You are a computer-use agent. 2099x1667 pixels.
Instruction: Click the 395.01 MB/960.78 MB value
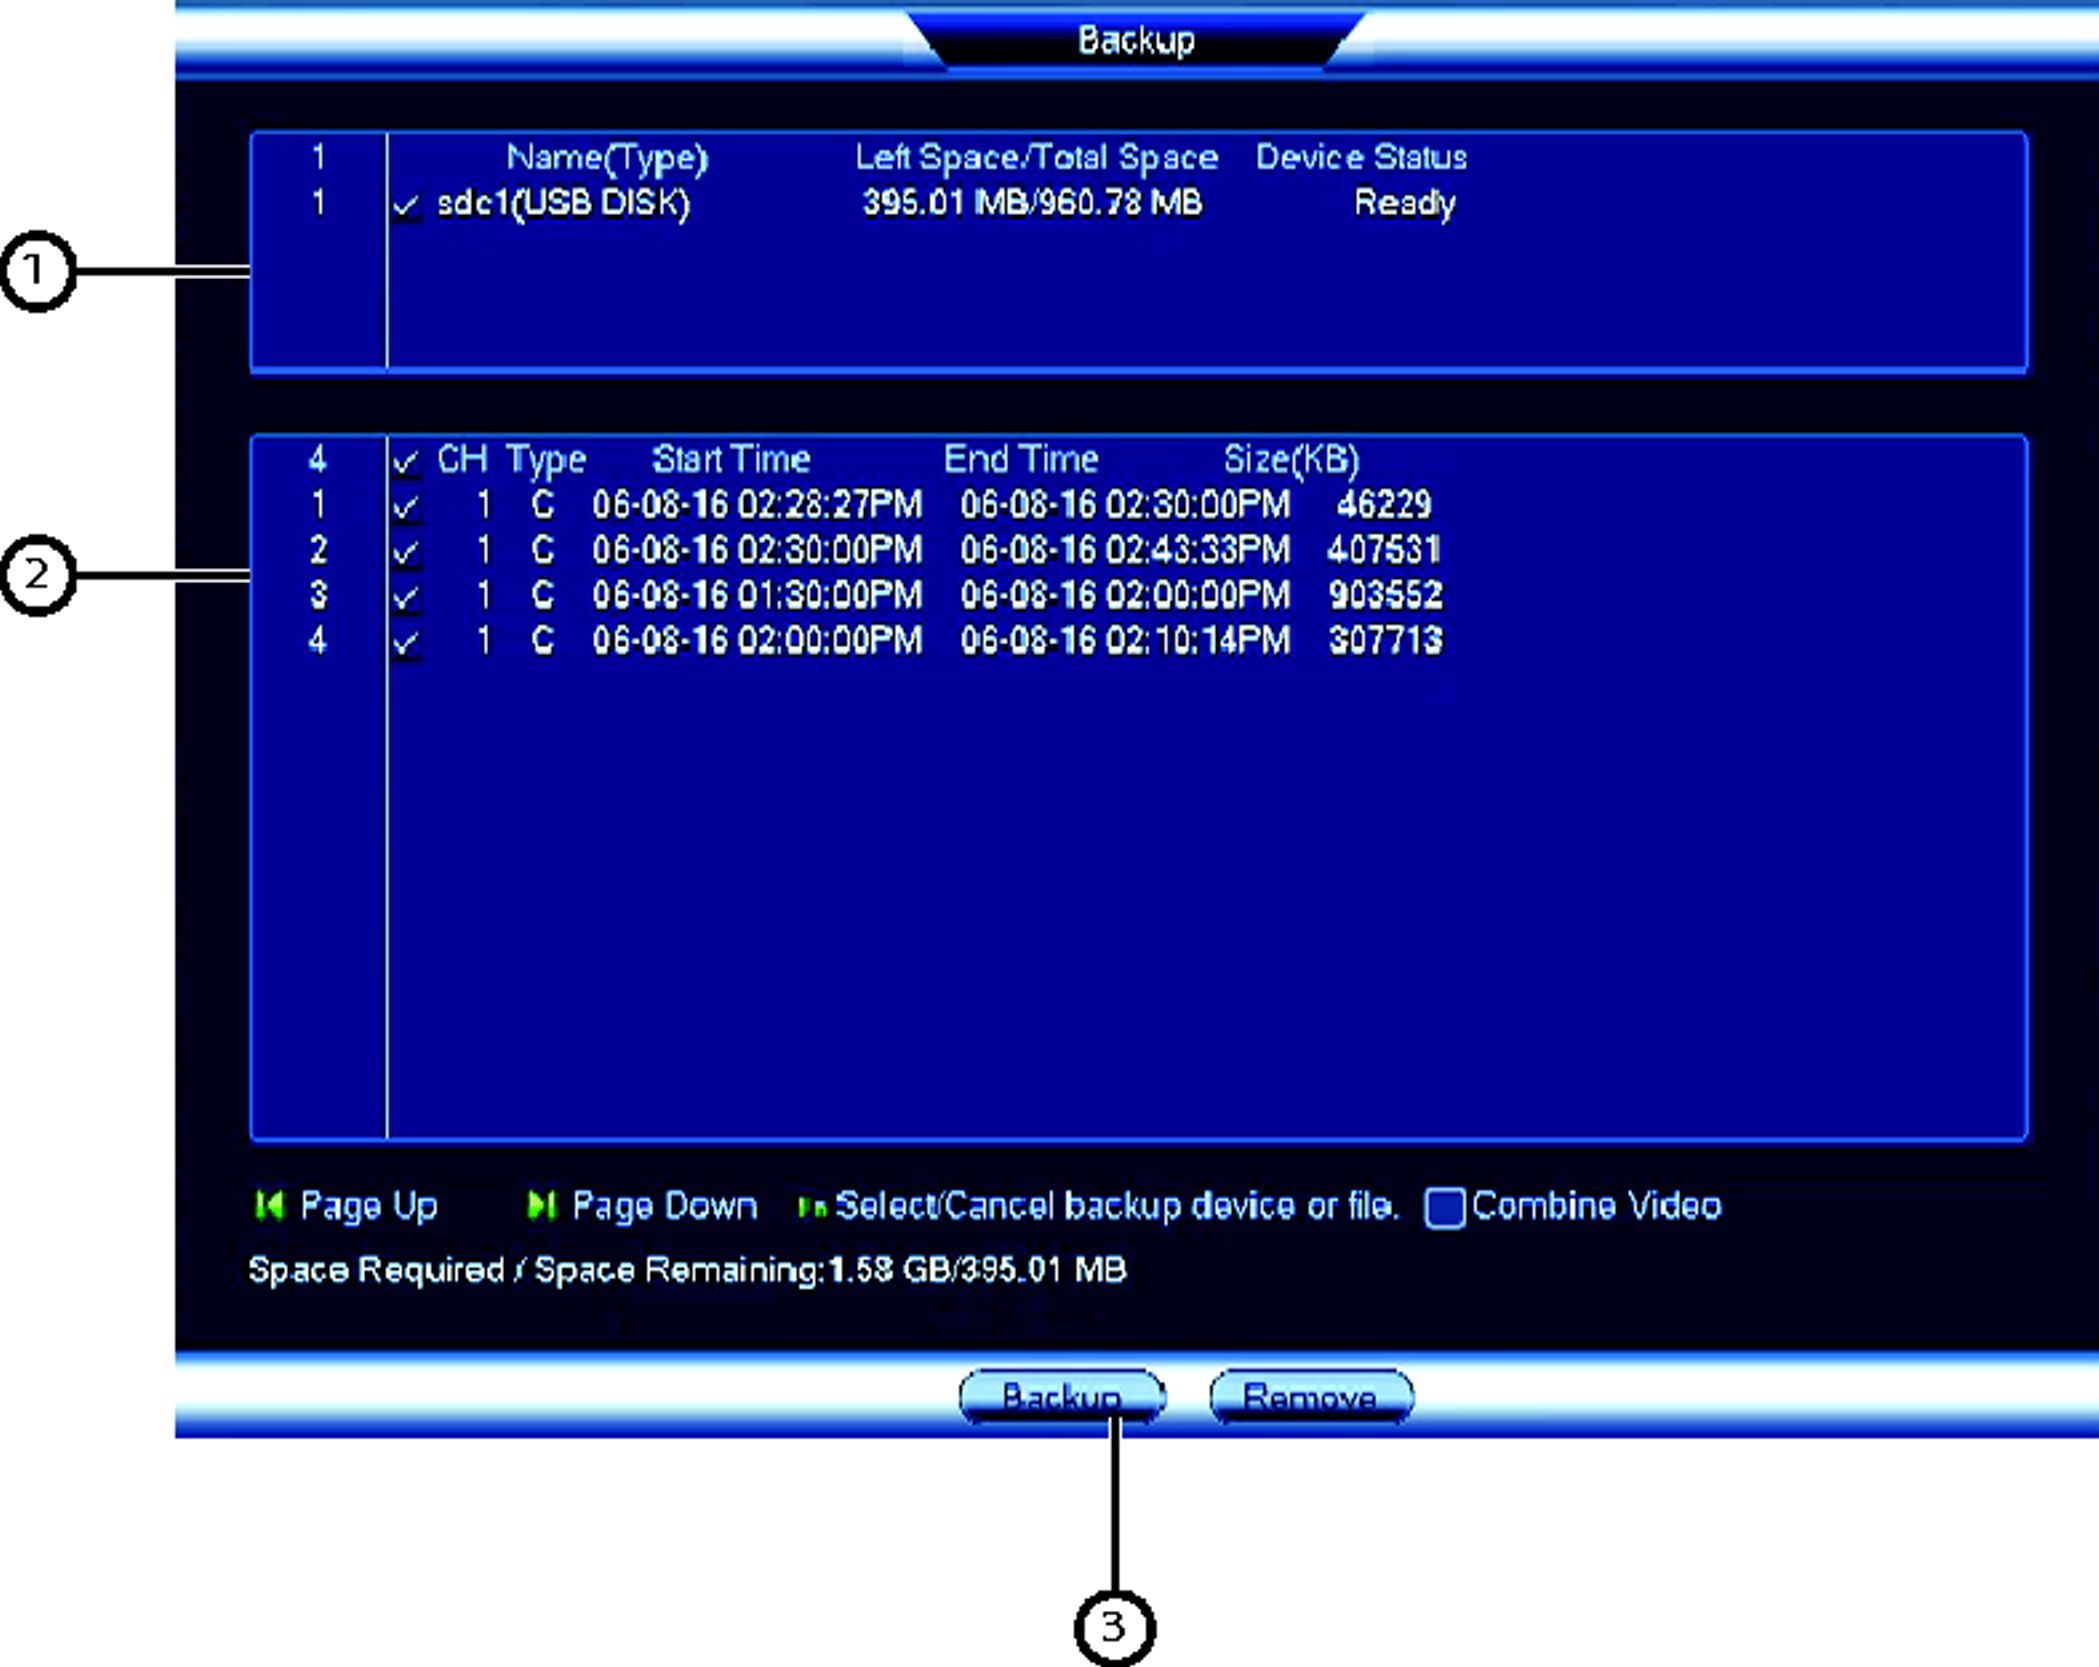tap(1032, 203)
